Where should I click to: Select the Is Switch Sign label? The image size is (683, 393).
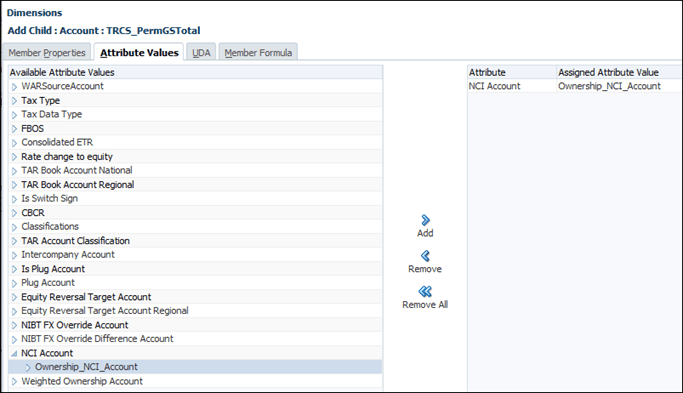50,199
